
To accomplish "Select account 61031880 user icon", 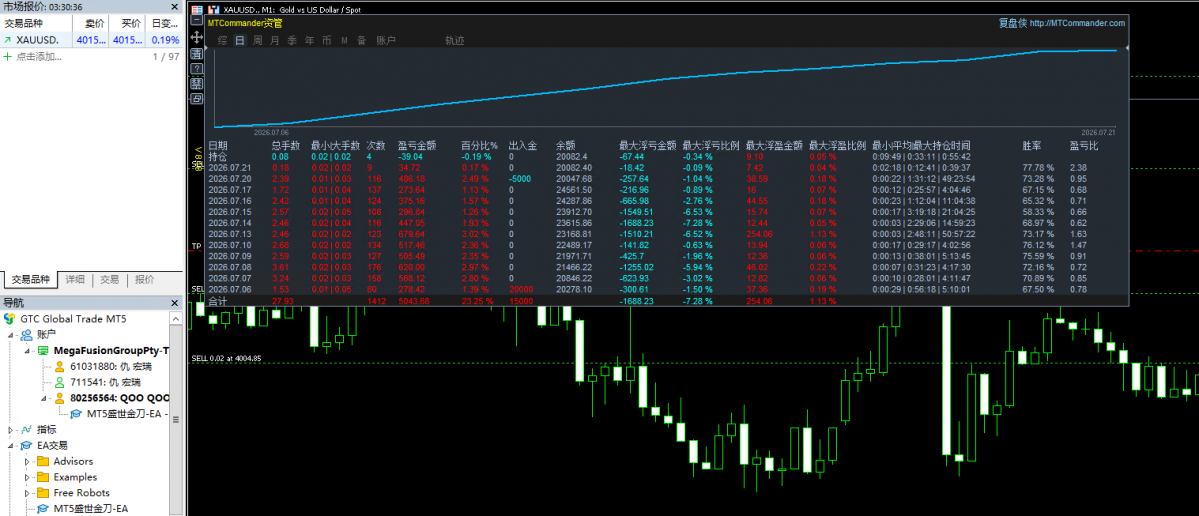I will (x=59, y=367).
